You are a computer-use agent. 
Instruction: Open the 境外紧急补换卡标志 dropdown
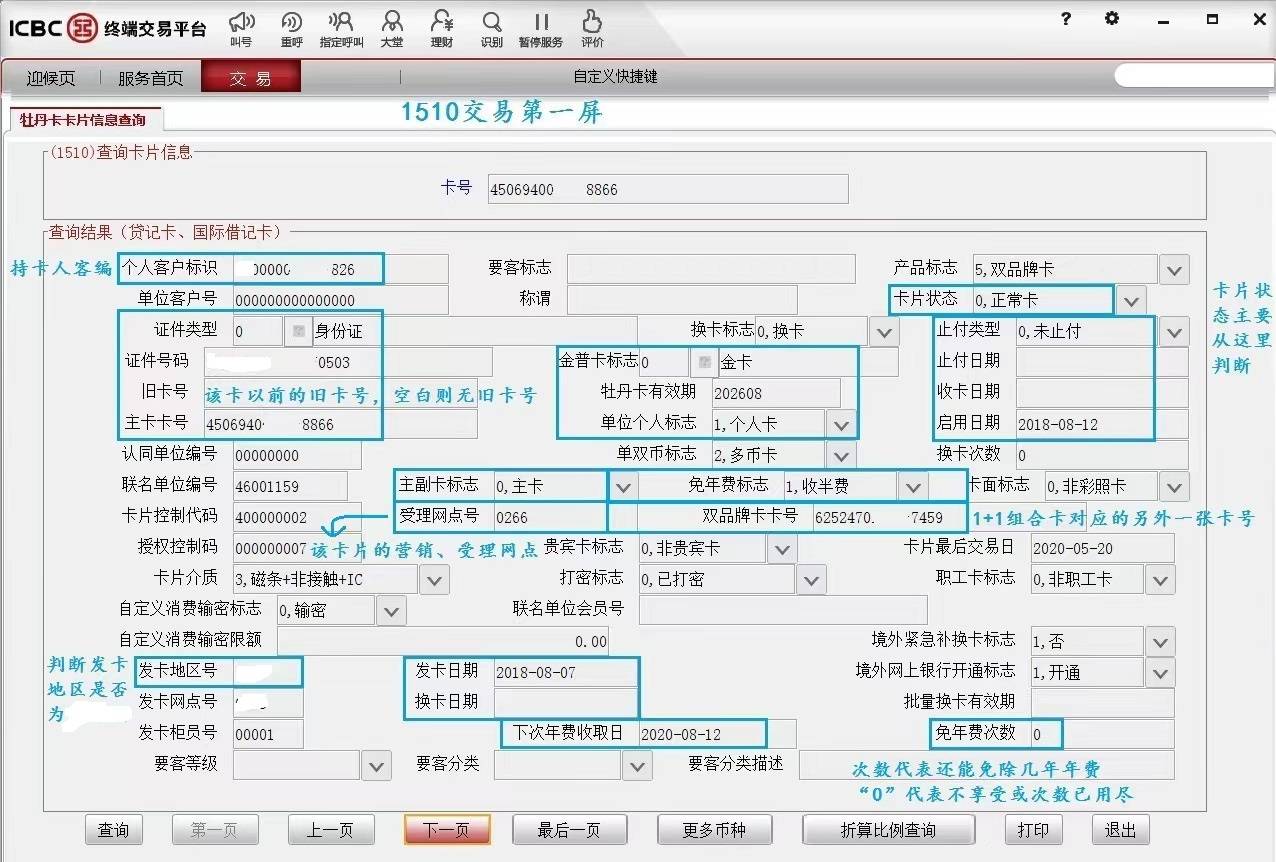(1160, 641)
